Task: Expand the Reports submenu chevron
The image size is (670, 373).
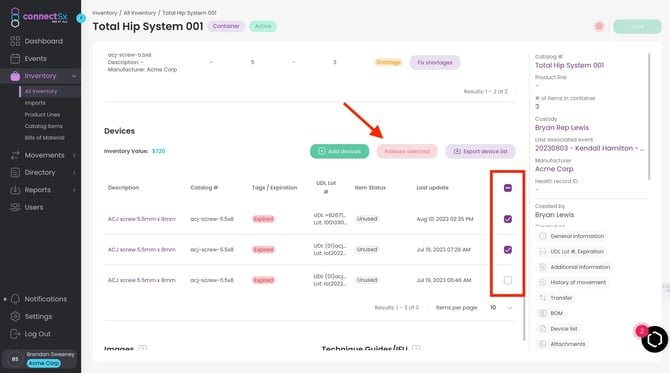Action: click(x=74, y=190)
